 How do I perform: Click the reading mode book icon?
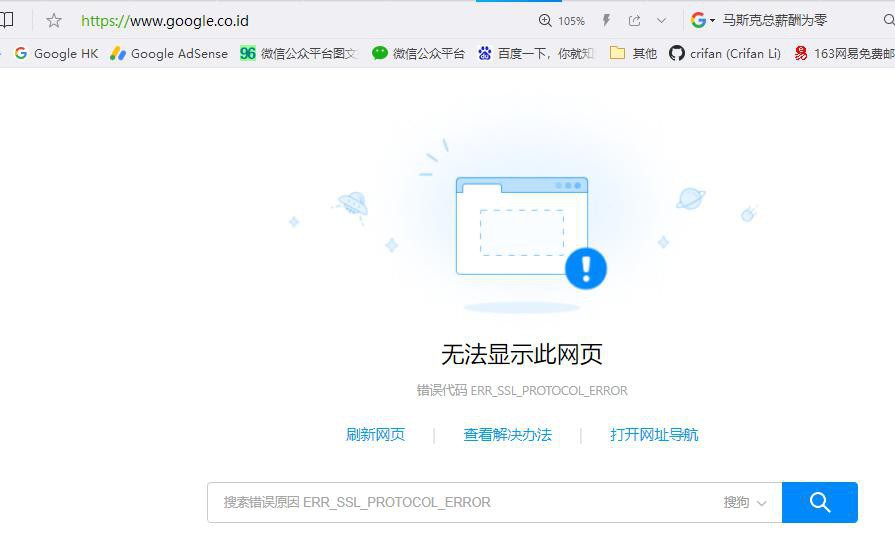click(x=6, y=21)
